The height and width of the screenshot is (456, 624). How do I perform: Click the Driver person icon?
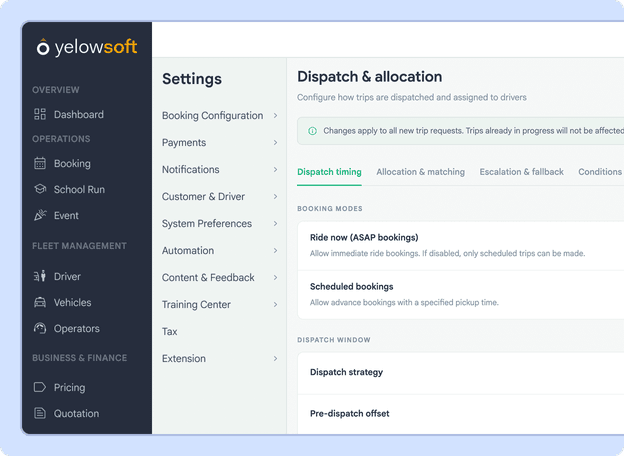[x=40, y=276]
